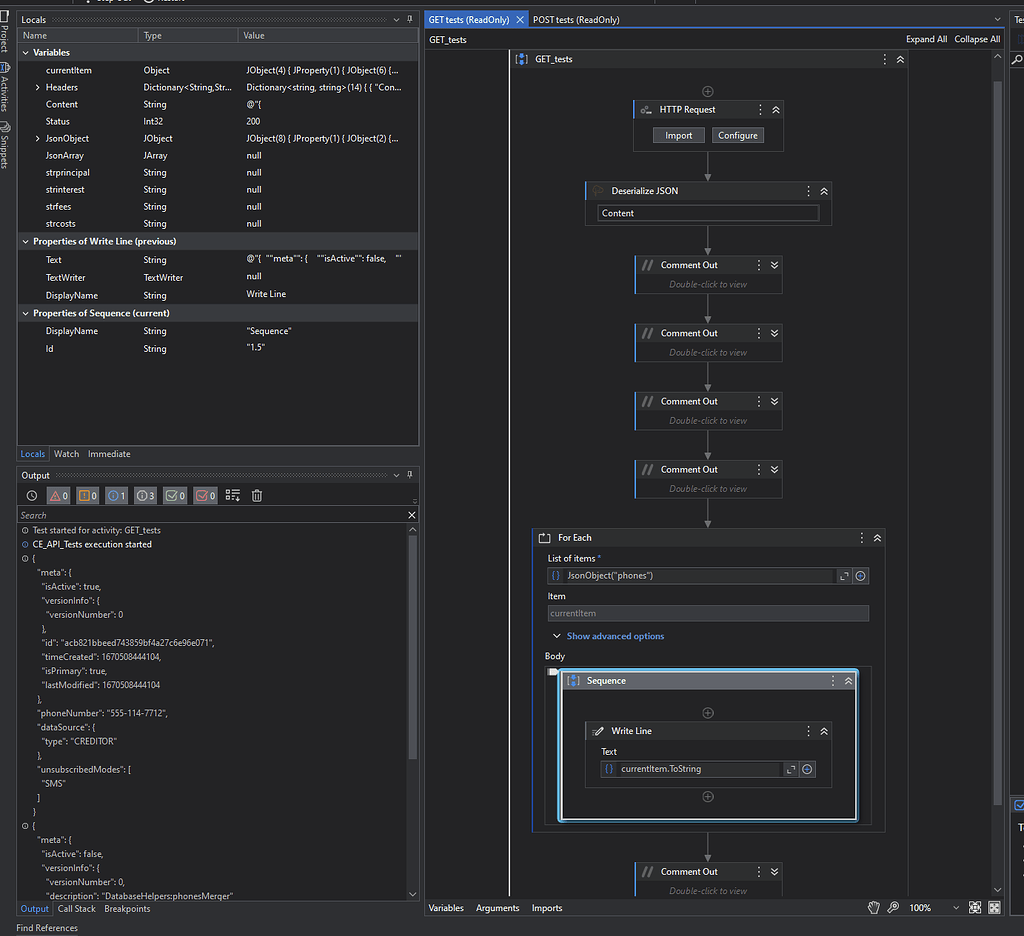This screenshot has width=1024, height=936.
Task: Select the pan tool in the designer status bar
Action: pyautogui.click(x=873, y=907)
